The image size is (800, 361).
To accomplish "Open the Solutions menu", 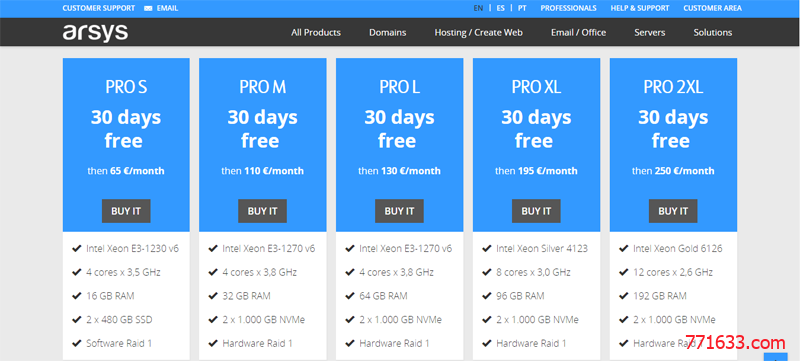I will click(x=713, y=33).
